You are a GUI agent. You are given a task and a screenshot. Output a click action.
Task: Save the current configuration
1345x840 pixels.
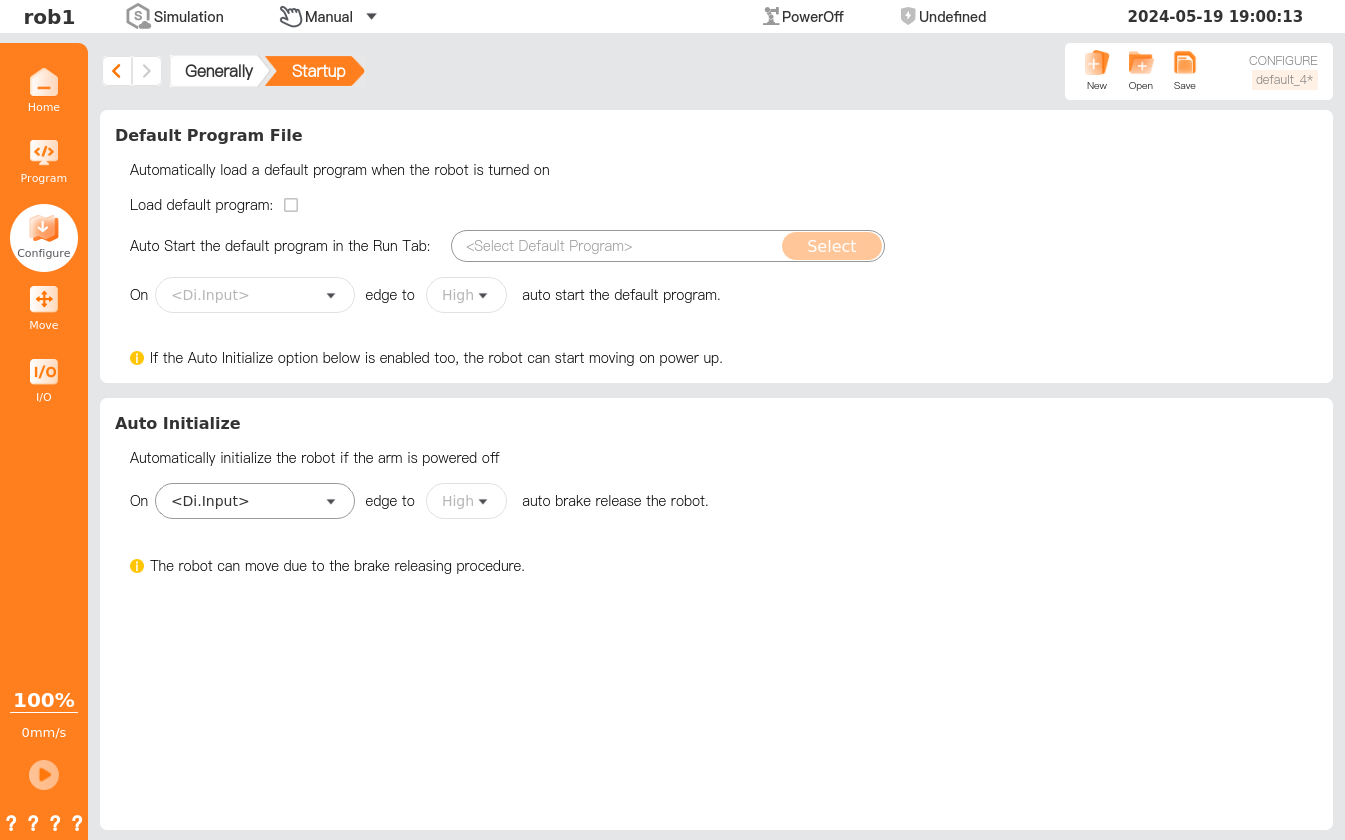click(1184, 64)
